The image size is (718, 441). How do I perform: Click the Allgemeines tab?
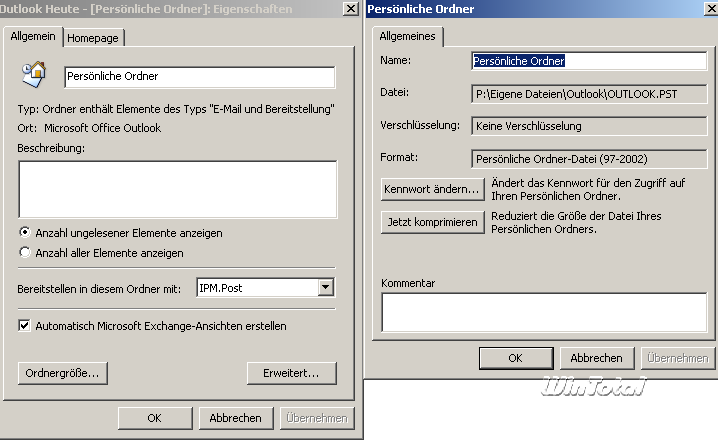click(x=410, y=36)
